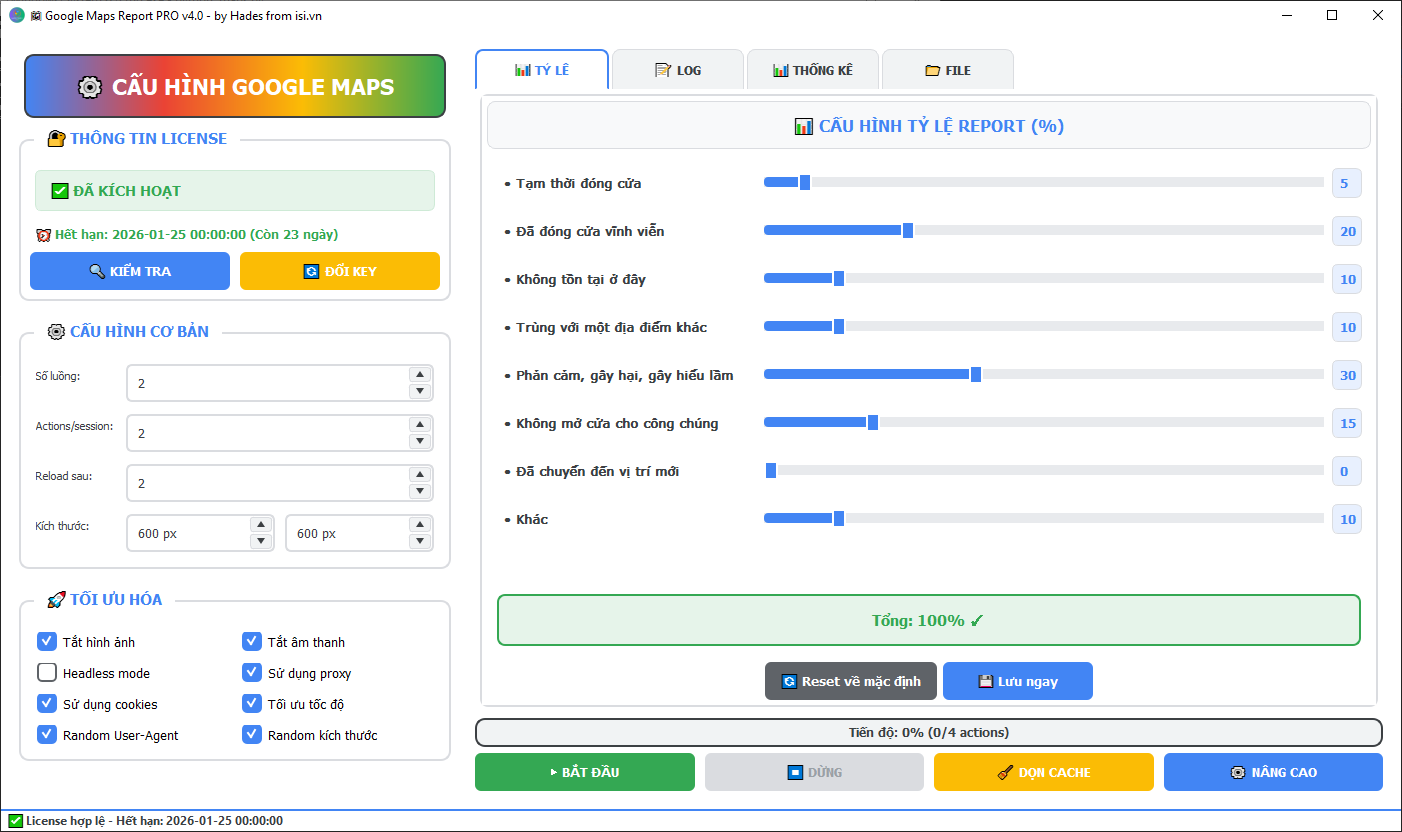Increase Số luồng with the up arrow

[x=420, y=376]
